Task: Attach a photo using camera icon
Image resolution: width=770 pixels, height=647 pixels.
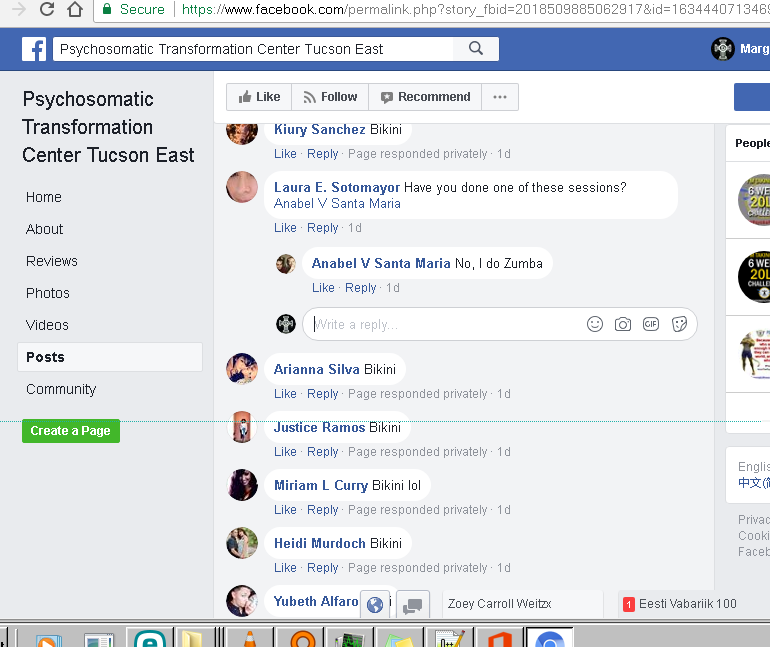Action: [623, 324]
